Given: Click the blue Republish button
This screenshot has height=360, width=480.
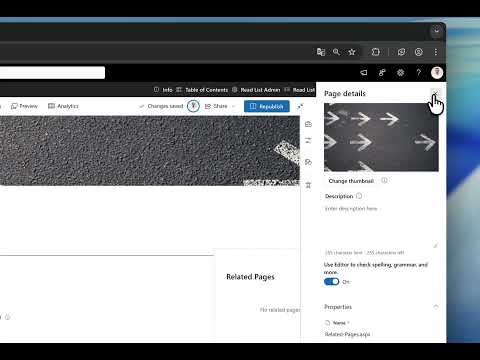Looking at the screenshot, I should click(x=267, y=106).
